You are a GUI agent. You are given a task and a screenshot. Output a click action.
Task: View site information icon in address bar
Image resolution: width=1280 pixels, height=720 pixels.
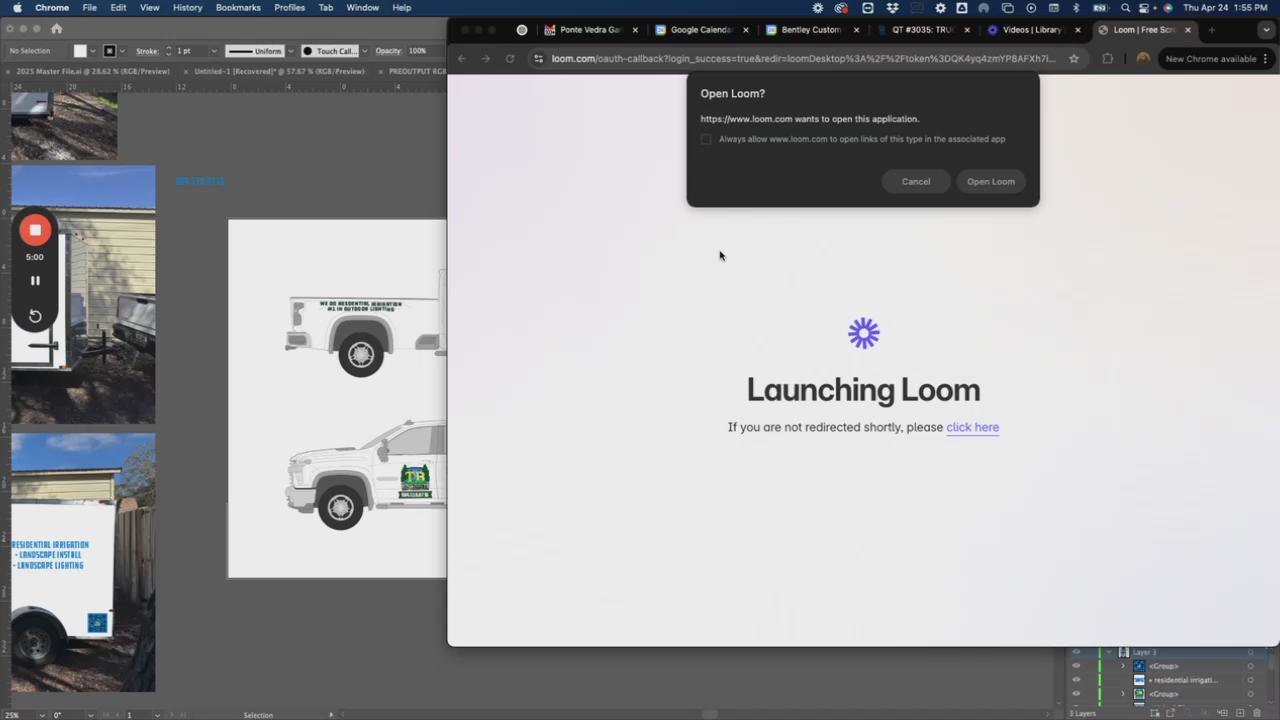coord(539,59)
